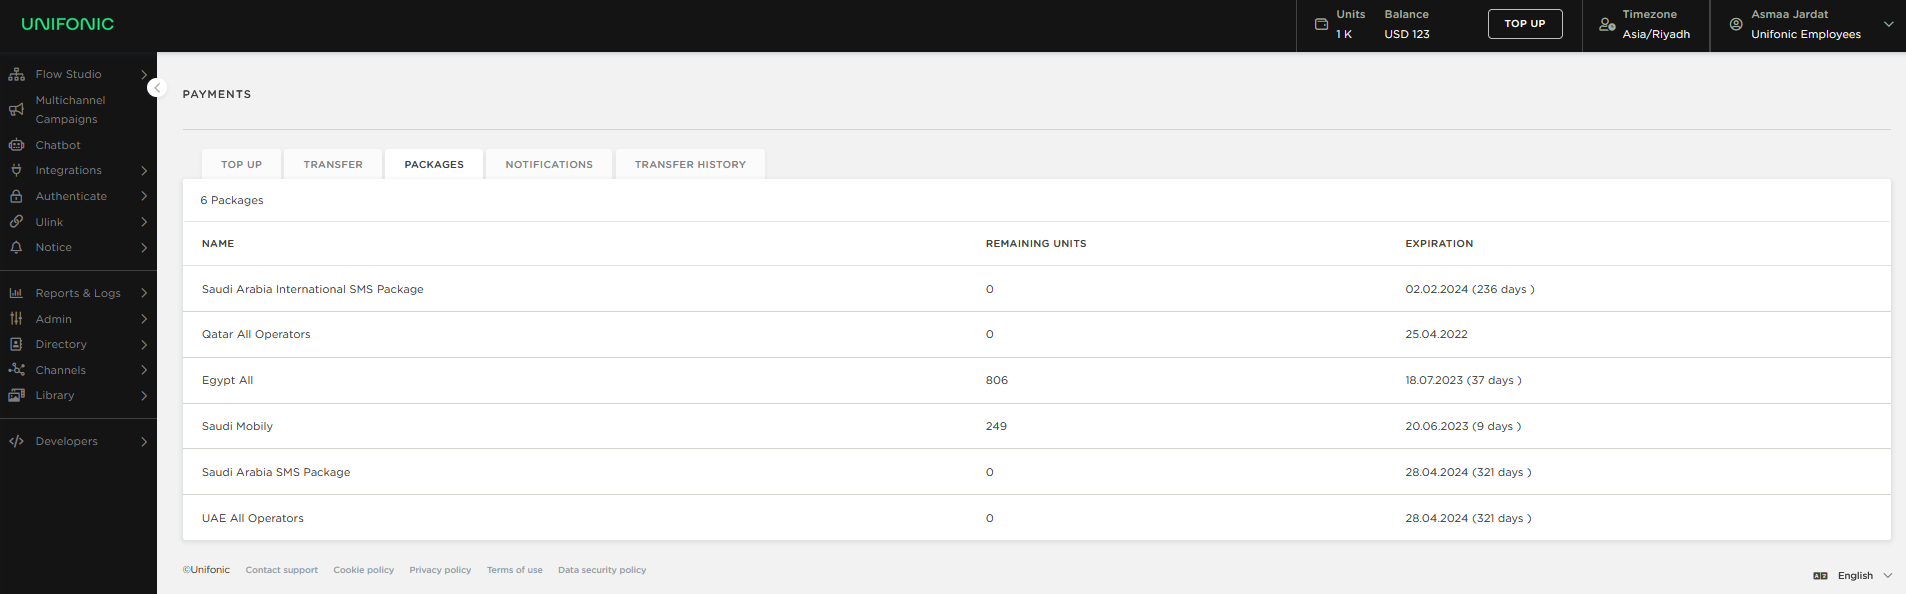The height and width of the screenshot is (594, 1906).
Task: Click the Authenticate lock icon
Action: (16, 196)
